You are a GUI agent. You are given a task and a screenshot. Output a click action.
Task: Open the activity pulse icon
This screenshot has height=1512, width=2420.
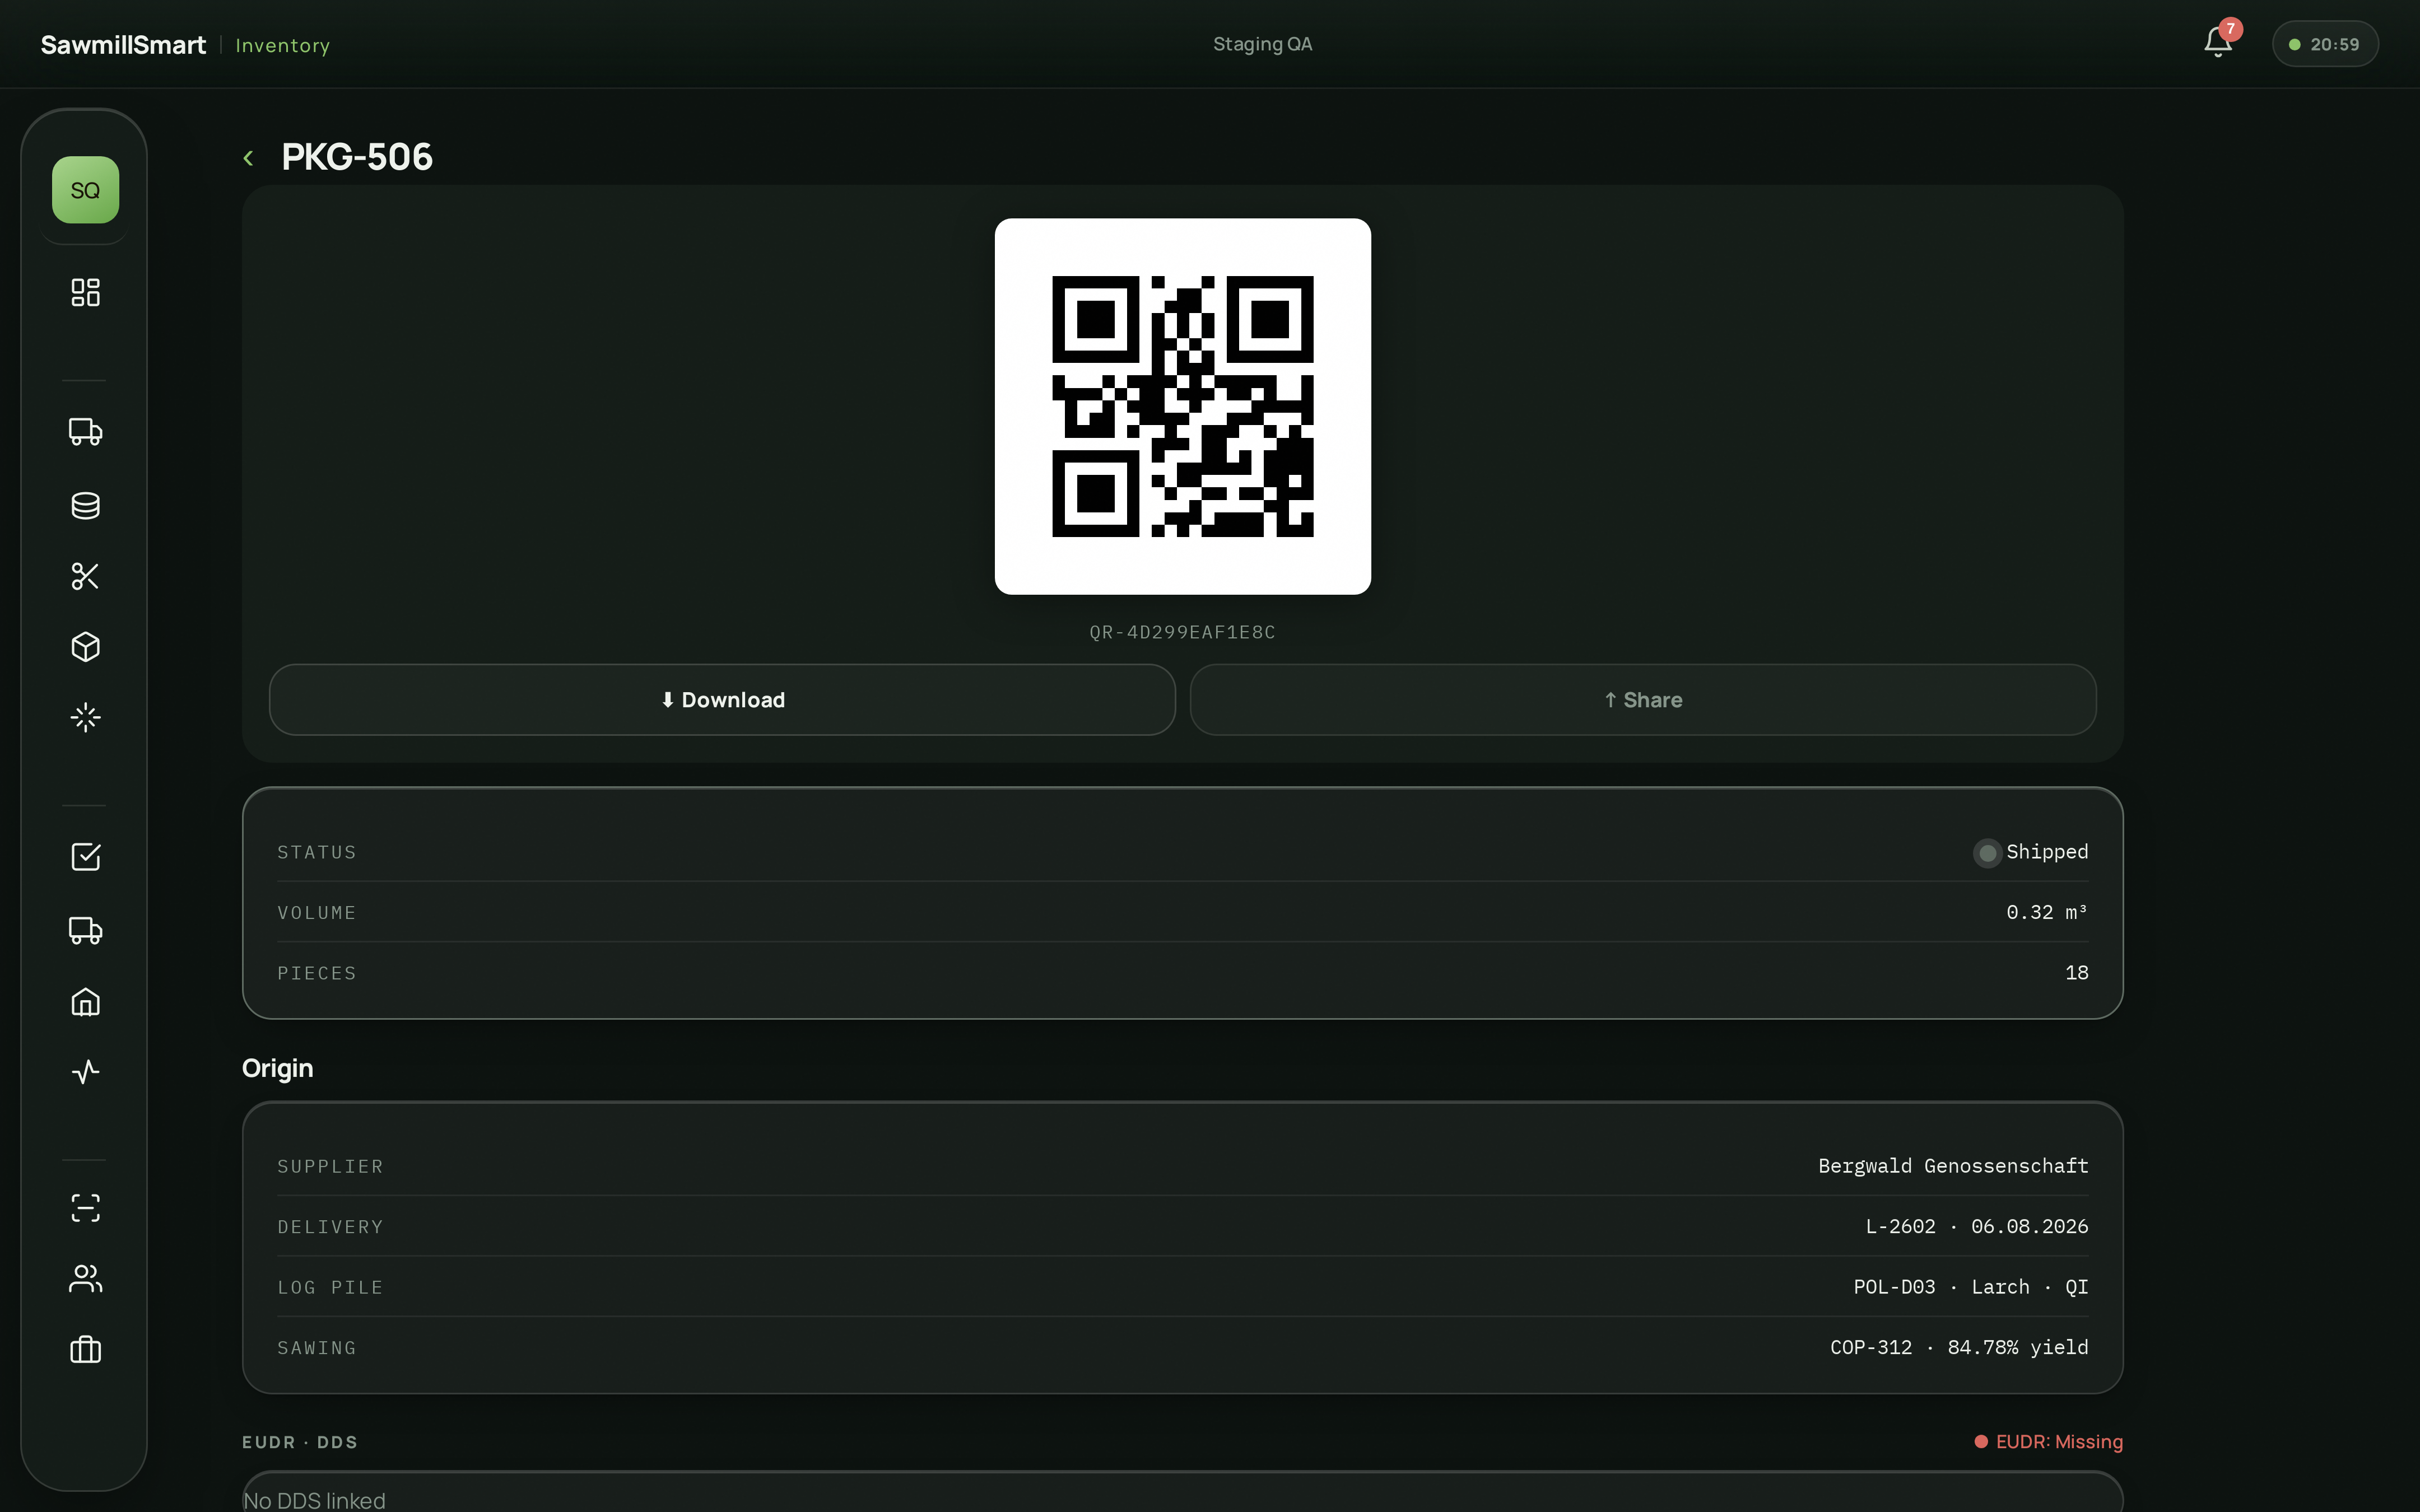point(85,1072)
